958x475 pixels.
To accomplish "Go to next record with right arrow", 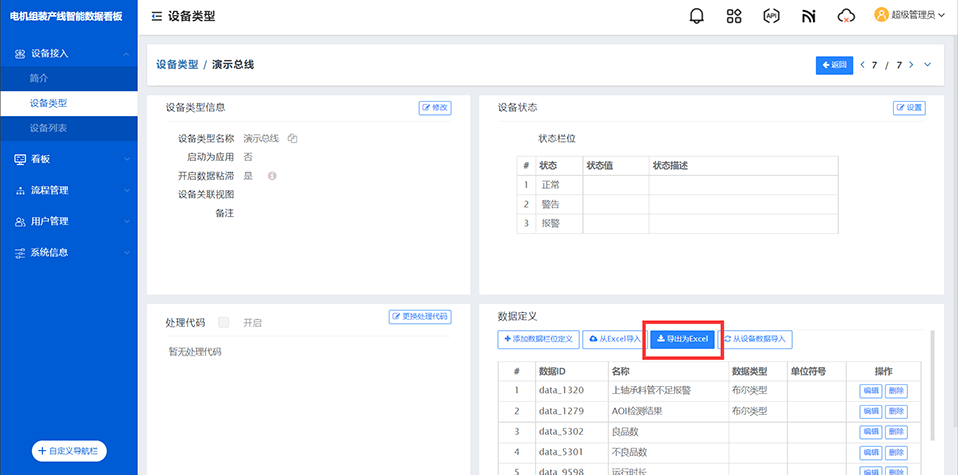I will (x=911, y=65).
